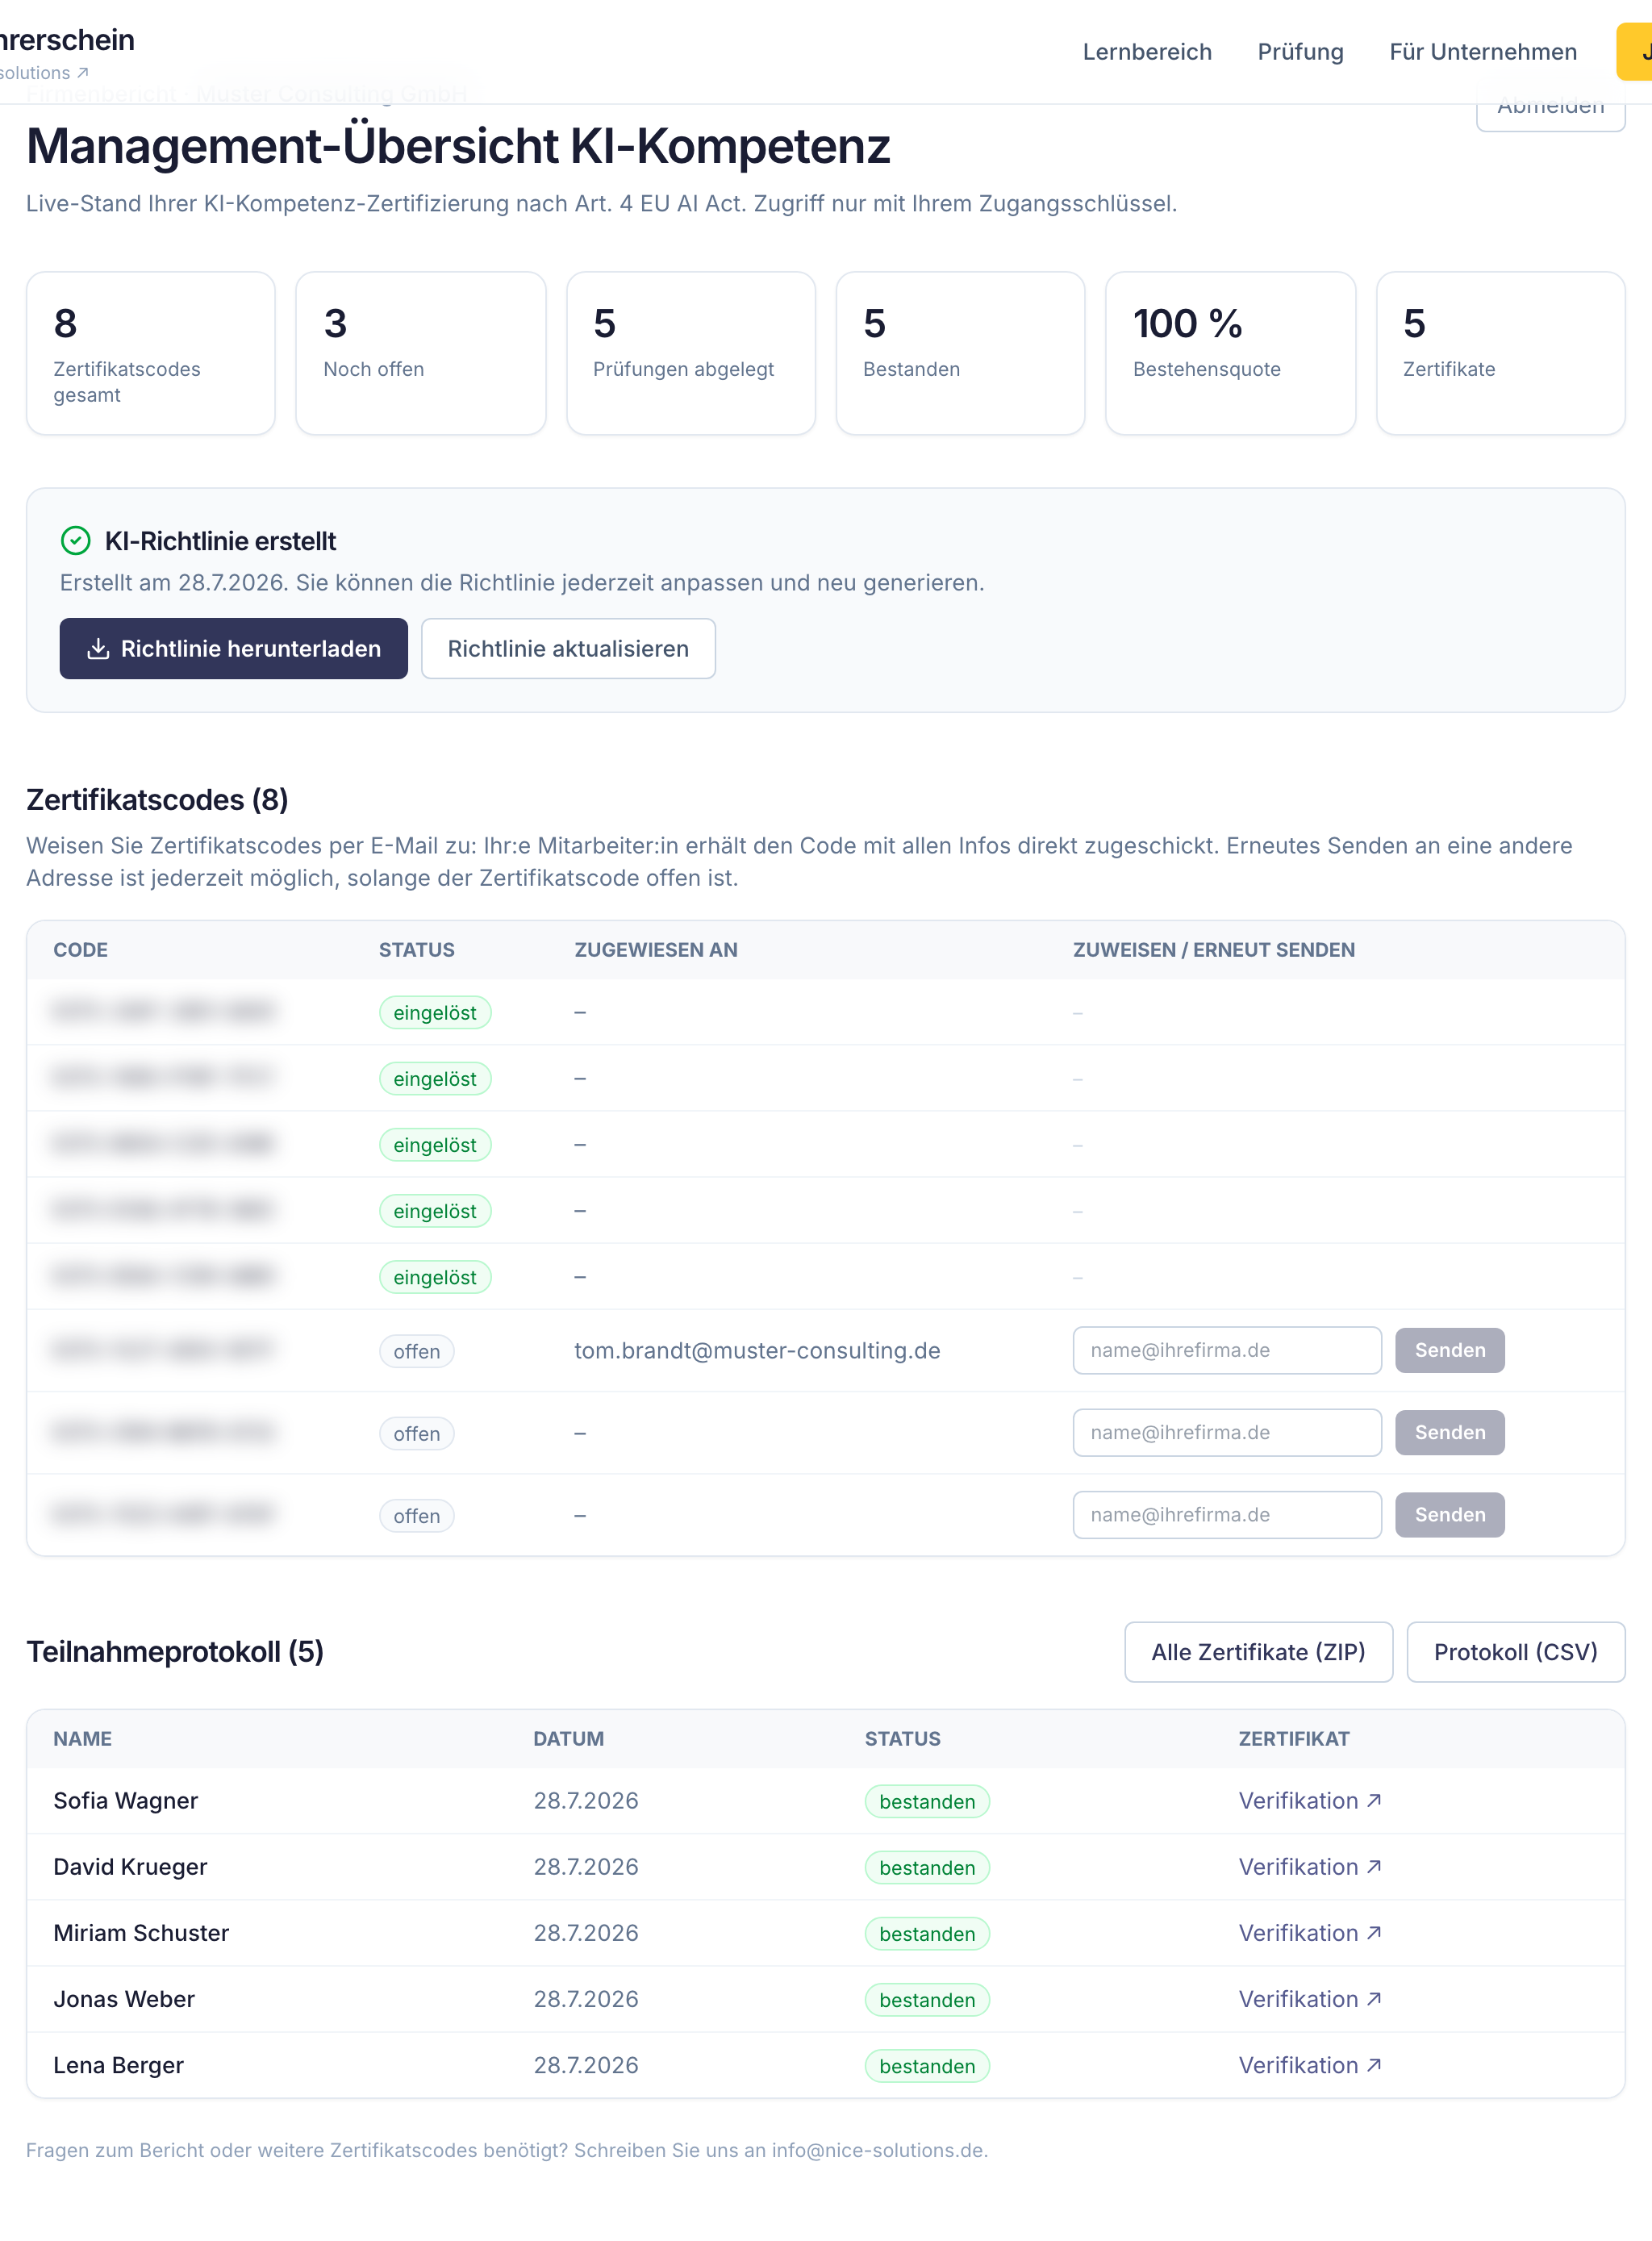
Task: Select the name Sofia Wagner
Action: pyautogui.click(x=126, y=1800)
